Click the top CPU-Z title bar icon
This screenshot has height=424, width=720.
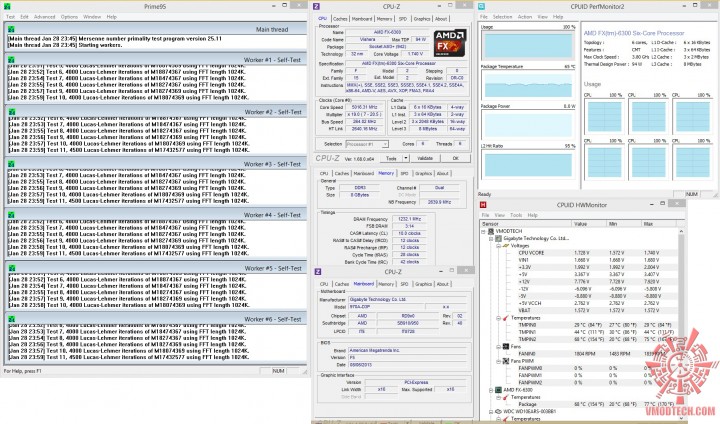click(317, 6)
